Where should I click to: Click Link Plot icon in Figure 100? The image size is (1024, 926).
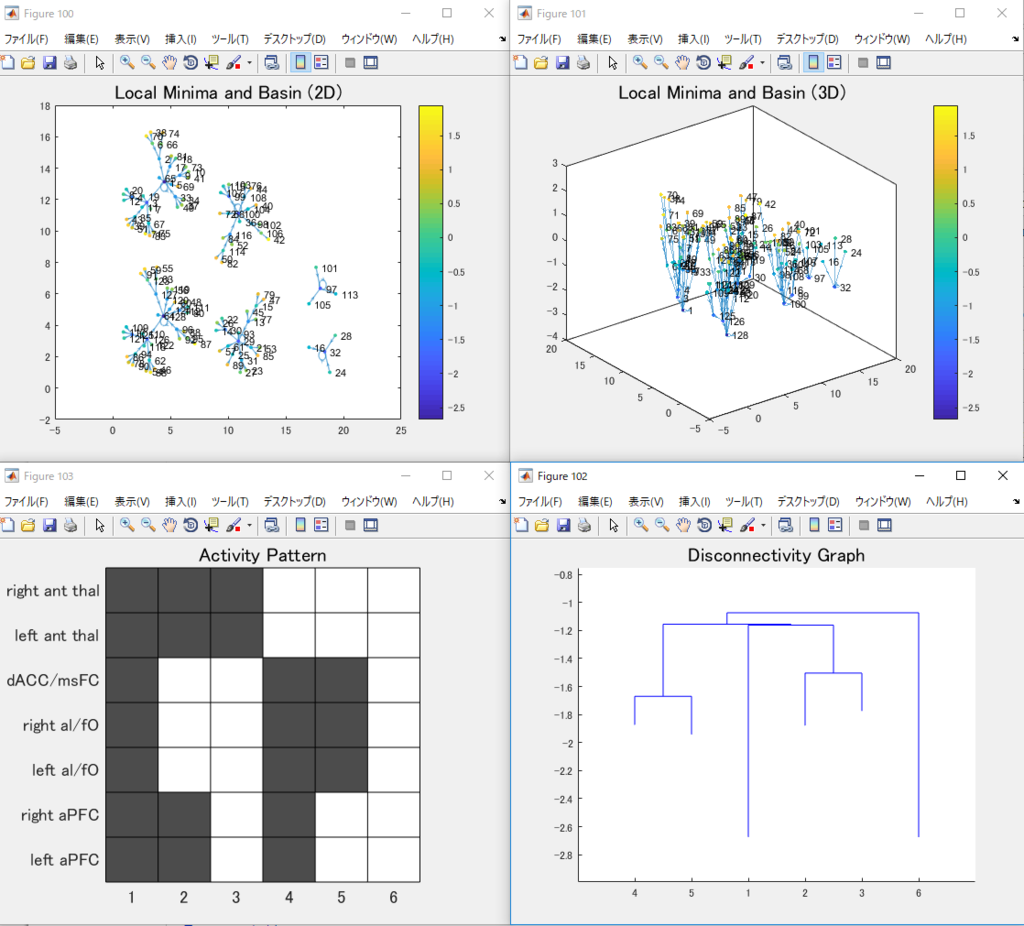point(272,63)
